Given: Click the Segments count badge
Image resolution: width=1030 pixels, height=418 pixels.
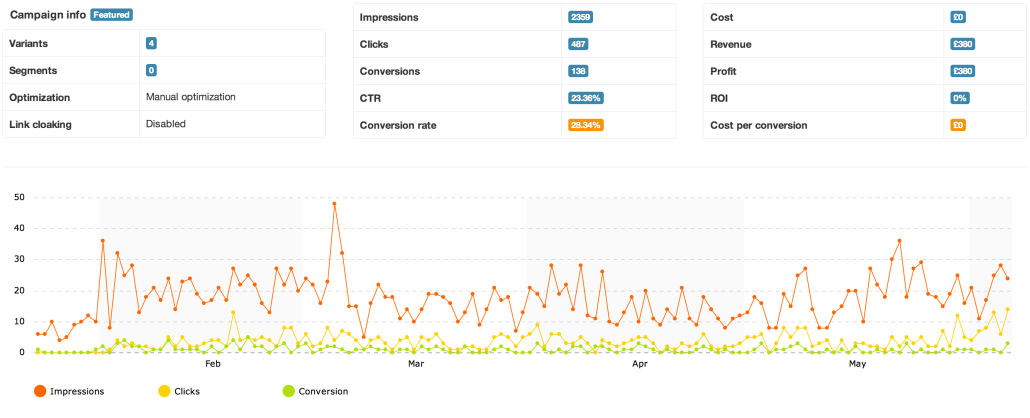Looking at the screenshot, I should [151, 71].
